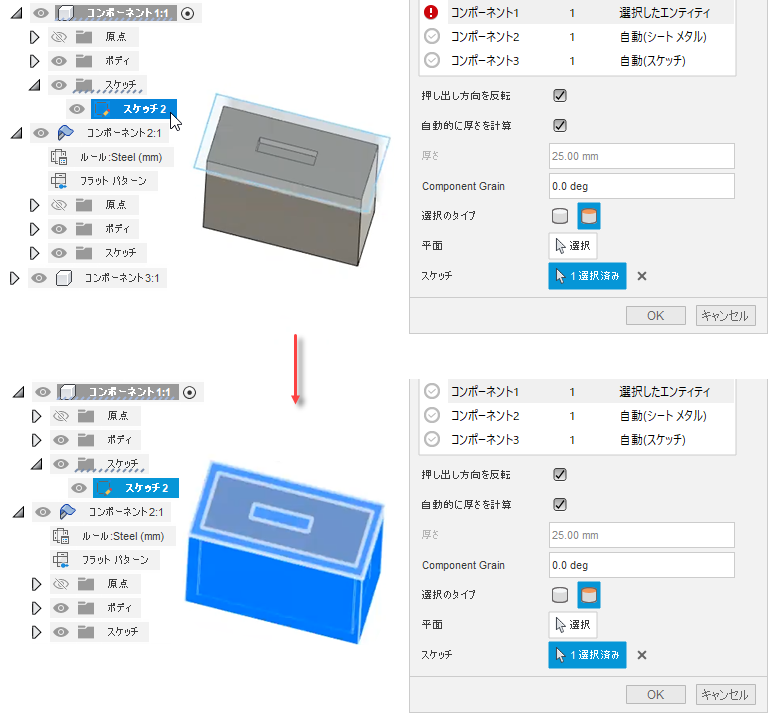Select 選択したエンティティ cell in lower dialog
This screenshot has height=713, width=768.
[664, 392]
